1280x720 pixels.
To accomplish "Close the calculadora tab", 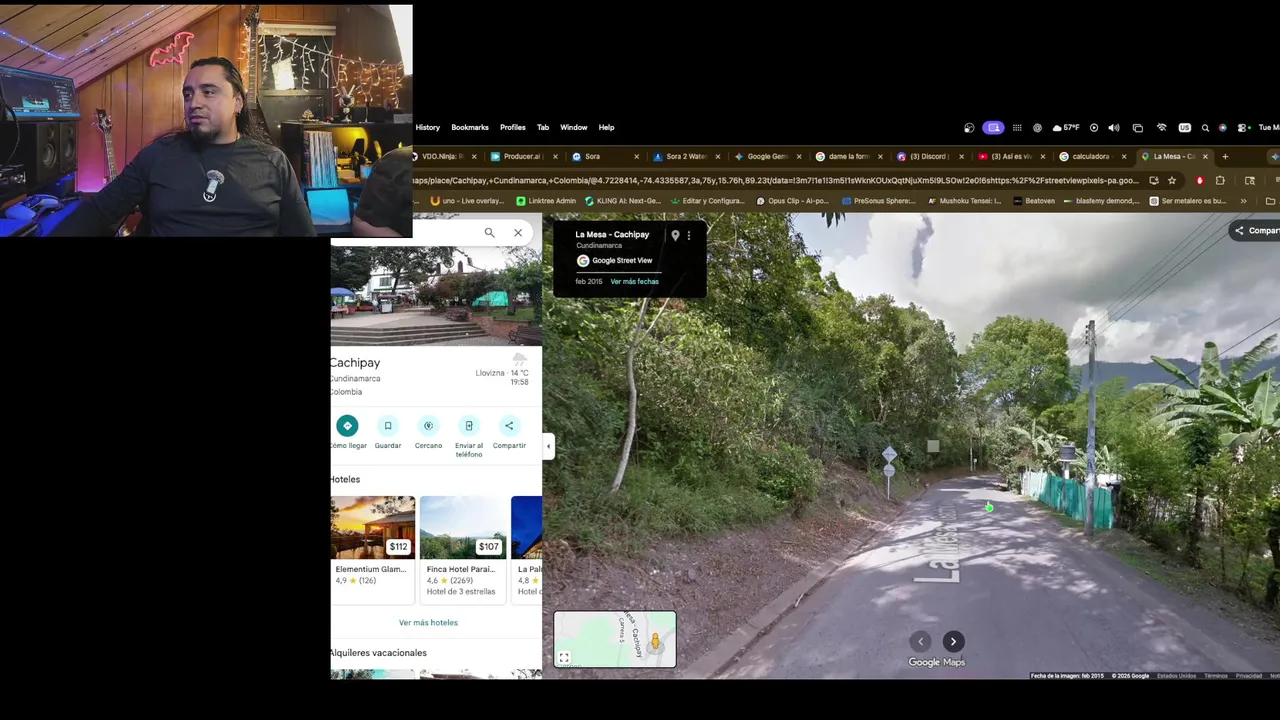I will [1124, 156].
